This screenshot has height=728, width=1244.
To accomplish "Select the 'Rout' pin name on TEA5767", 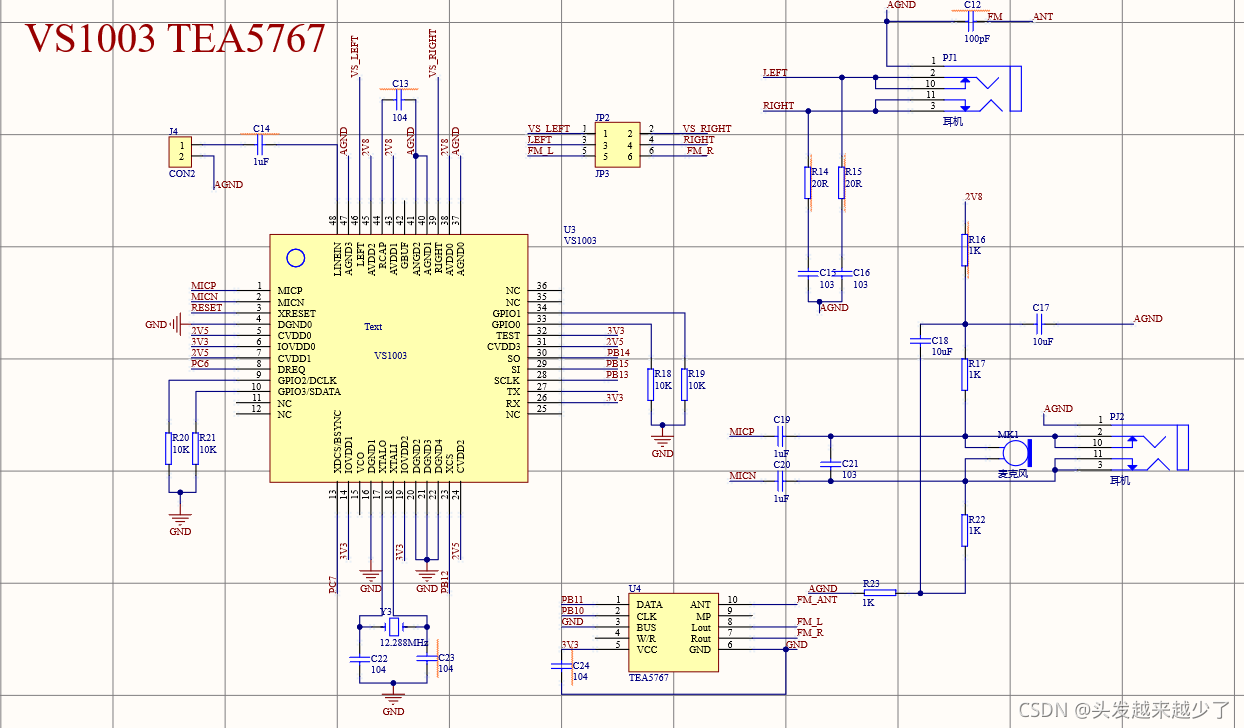I will pos(701,638).
